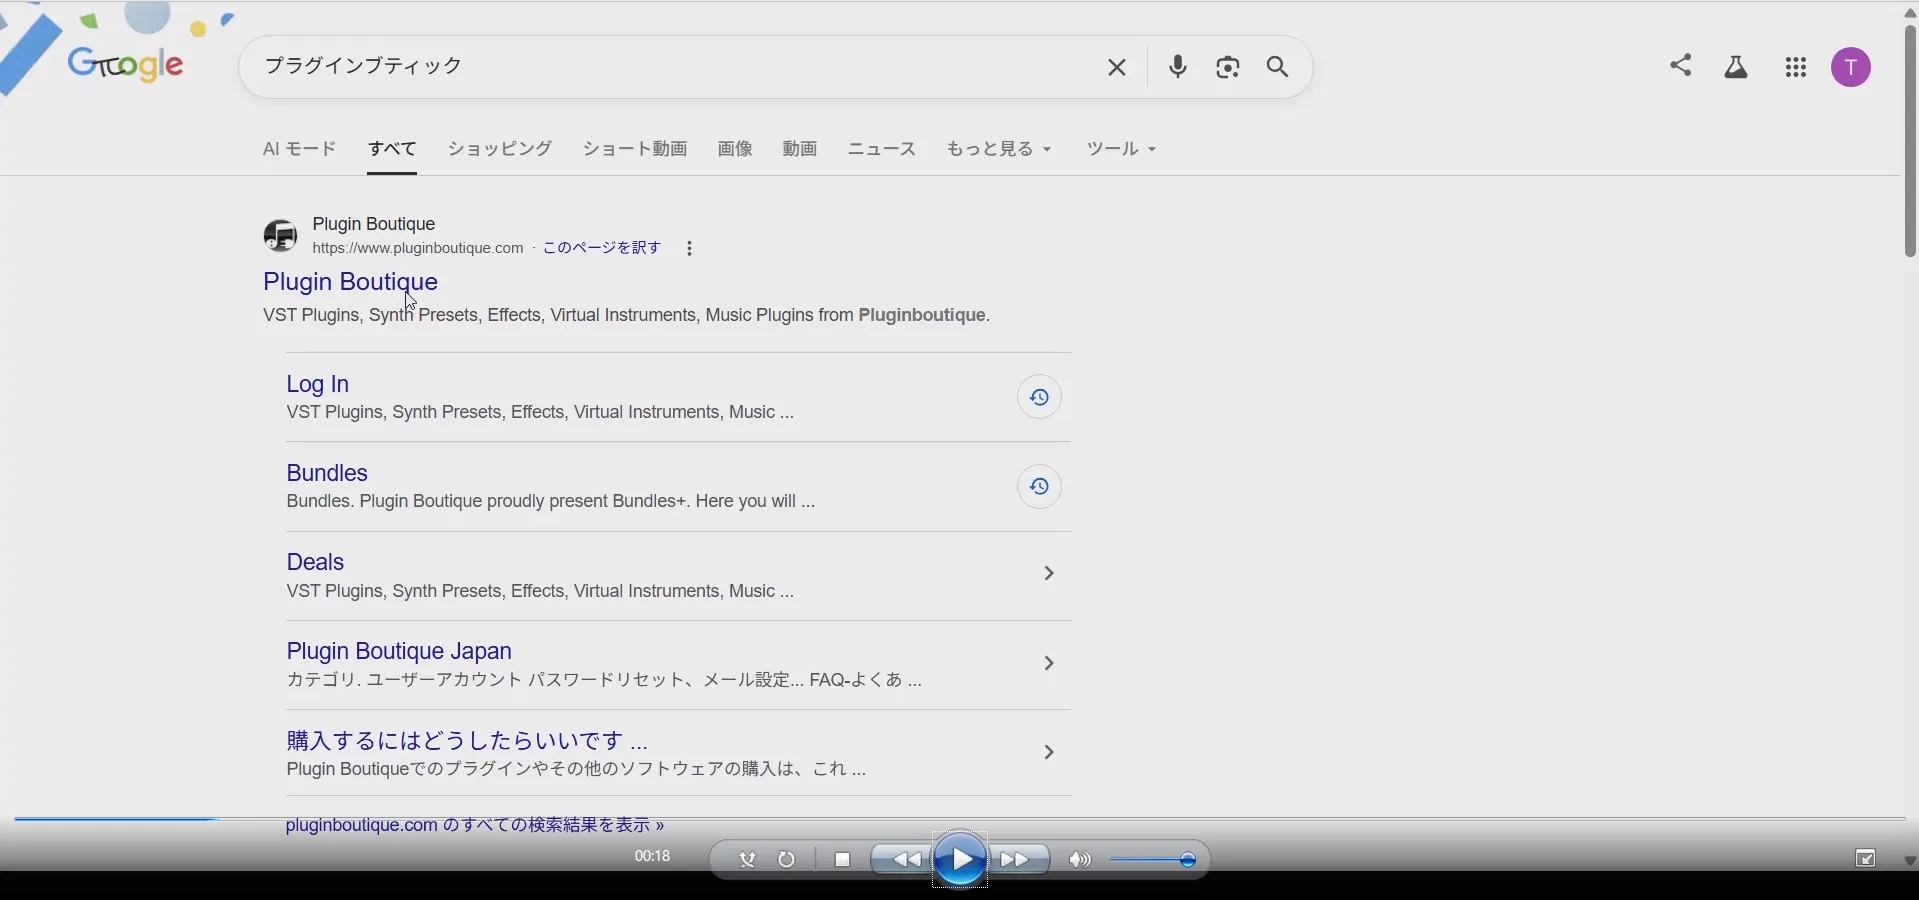Switch to the 画像 results tab
The height and width of the screenshot is (900, 1919).
pyautogui.click(x=735, y=149)
